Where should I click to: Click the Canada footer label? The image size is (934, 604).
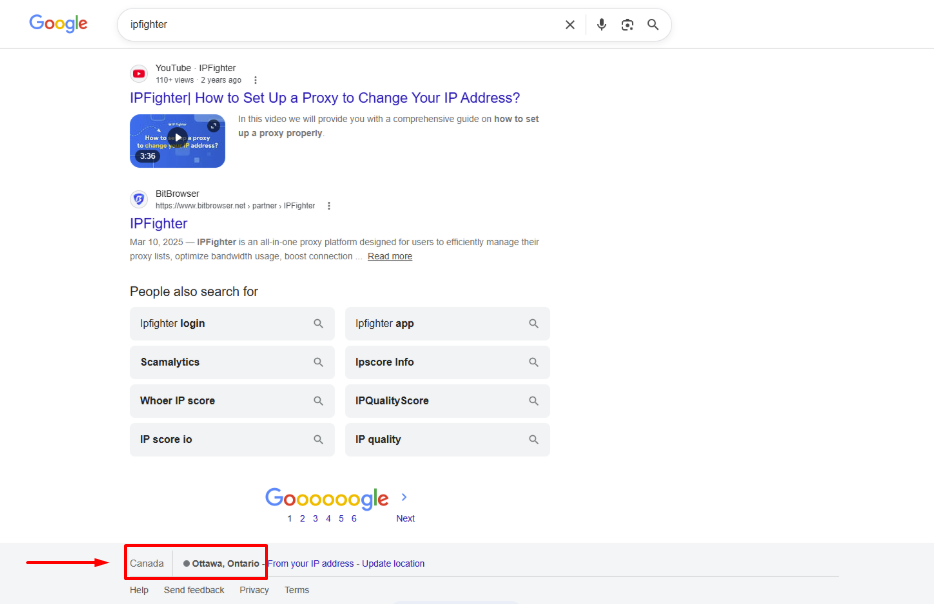click(147, 563)
